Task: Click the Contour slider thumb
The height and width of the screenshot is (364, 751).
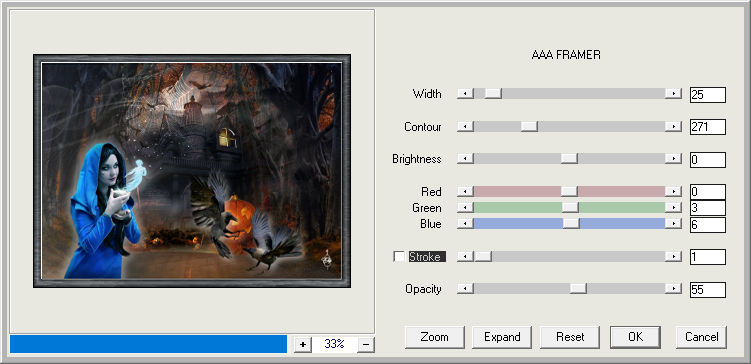Action: pyautogui.click(x=529, y=126)
